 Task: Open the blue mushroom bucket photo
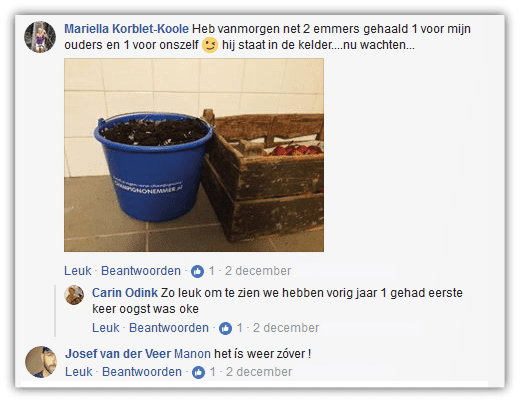(x=194, y=155)
